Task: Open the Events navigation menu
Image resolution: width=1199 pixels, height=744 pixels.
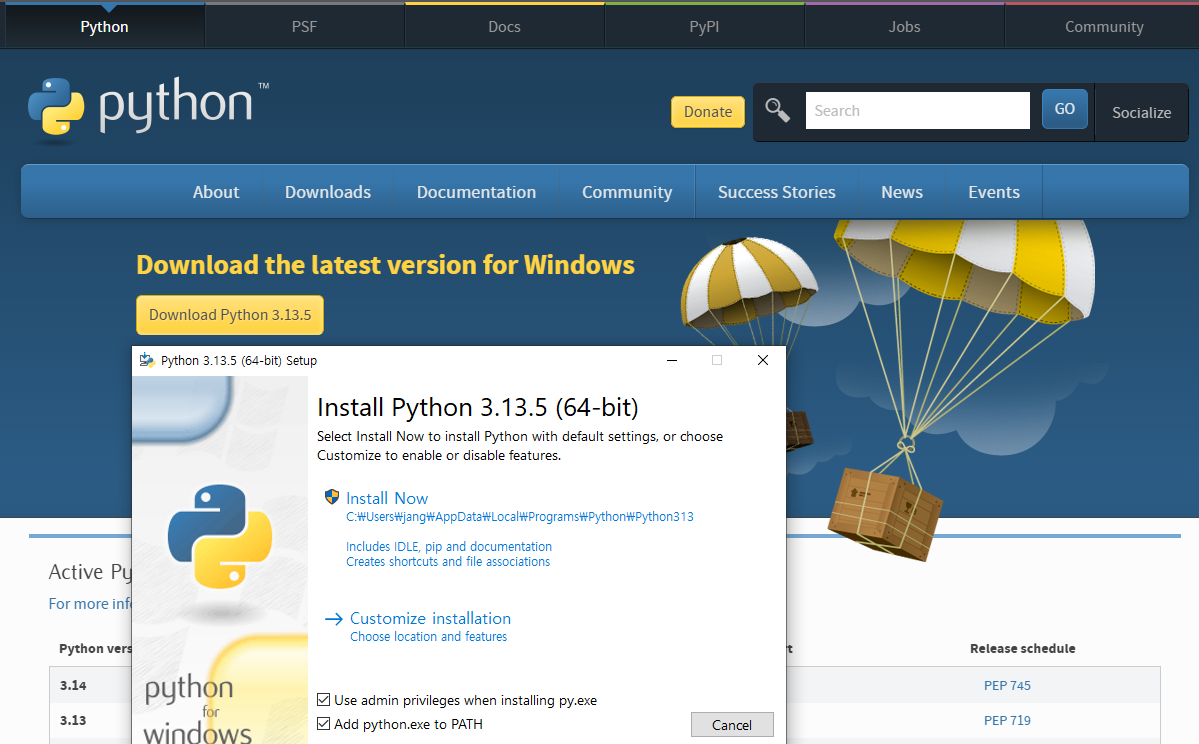Action: point(994,192)
